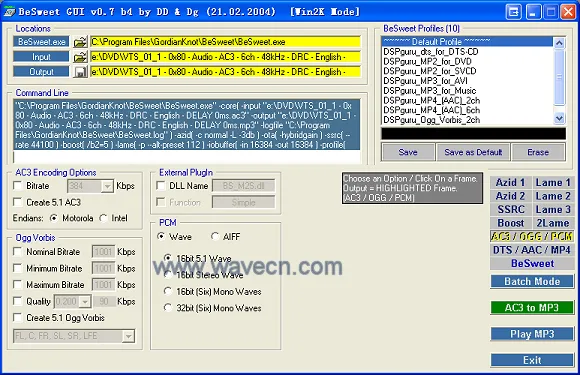Screen dimensions: 580x375
Task: Open the Ogg quality 0.200 dropdown
Action: pyautogui.click(x=85, y=302)
